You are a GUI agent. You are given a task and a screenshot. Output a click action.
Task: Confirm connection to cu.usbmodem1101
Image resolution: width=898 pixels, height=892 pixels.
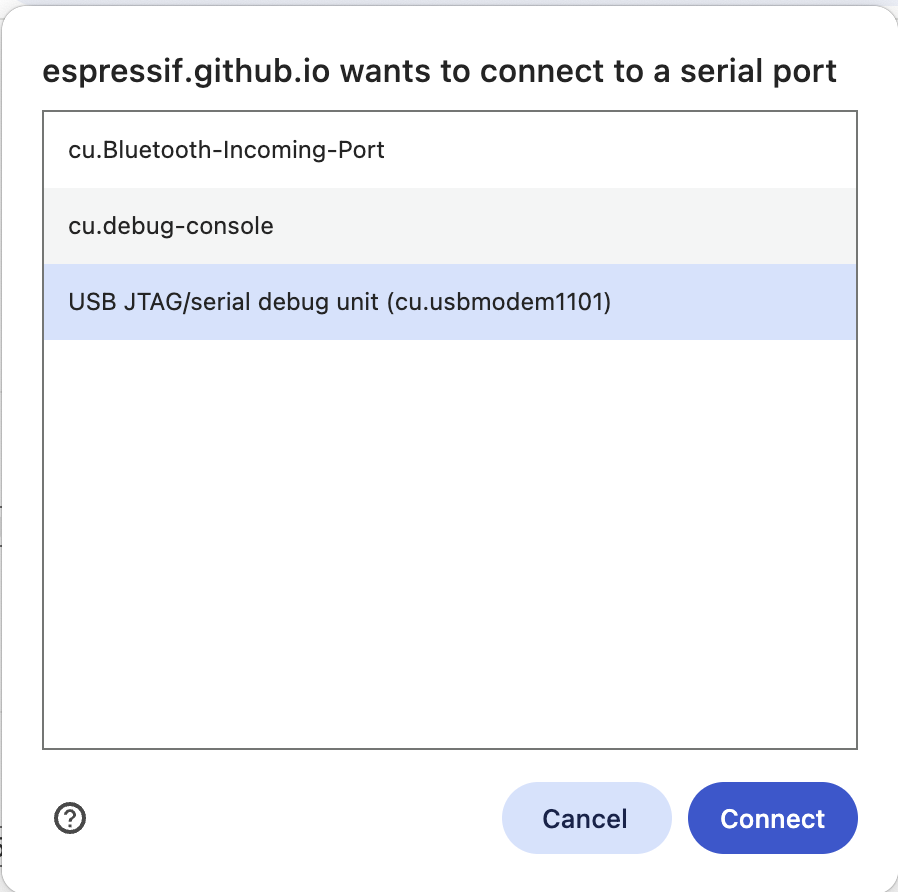pyautogui.click(x=772, y=818)
